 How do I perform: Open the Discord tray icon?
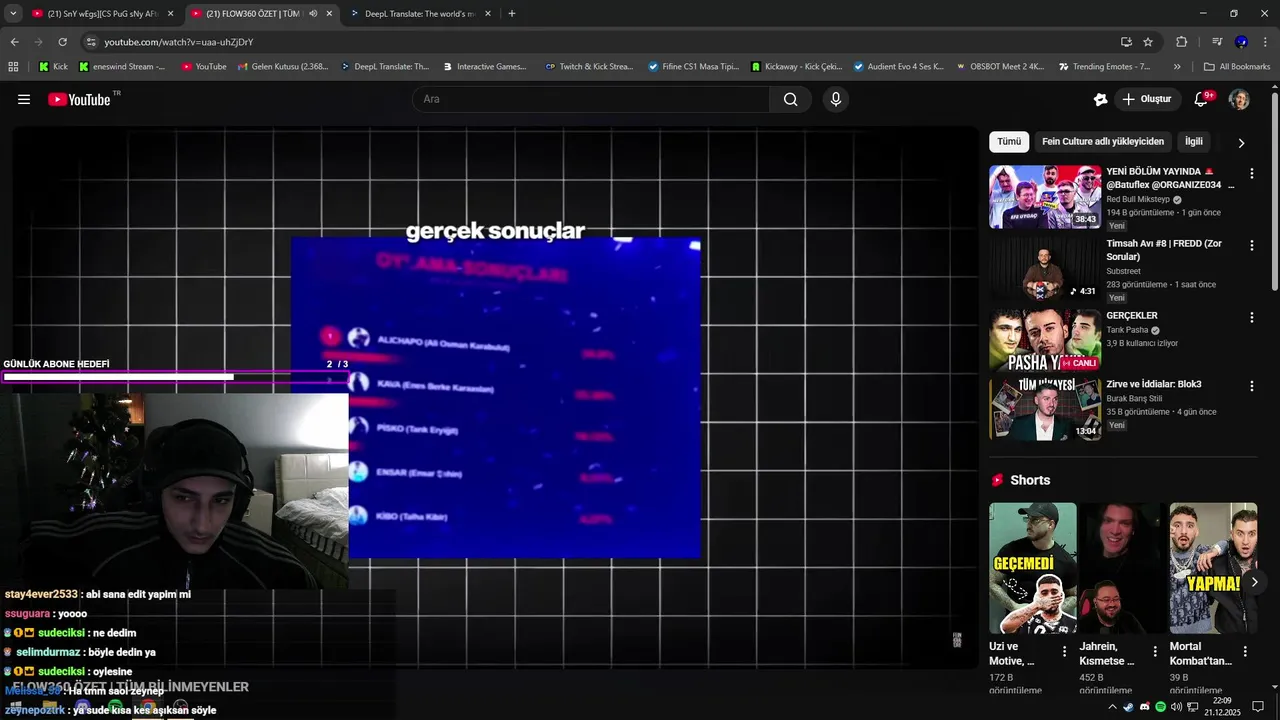(1144, 707)
